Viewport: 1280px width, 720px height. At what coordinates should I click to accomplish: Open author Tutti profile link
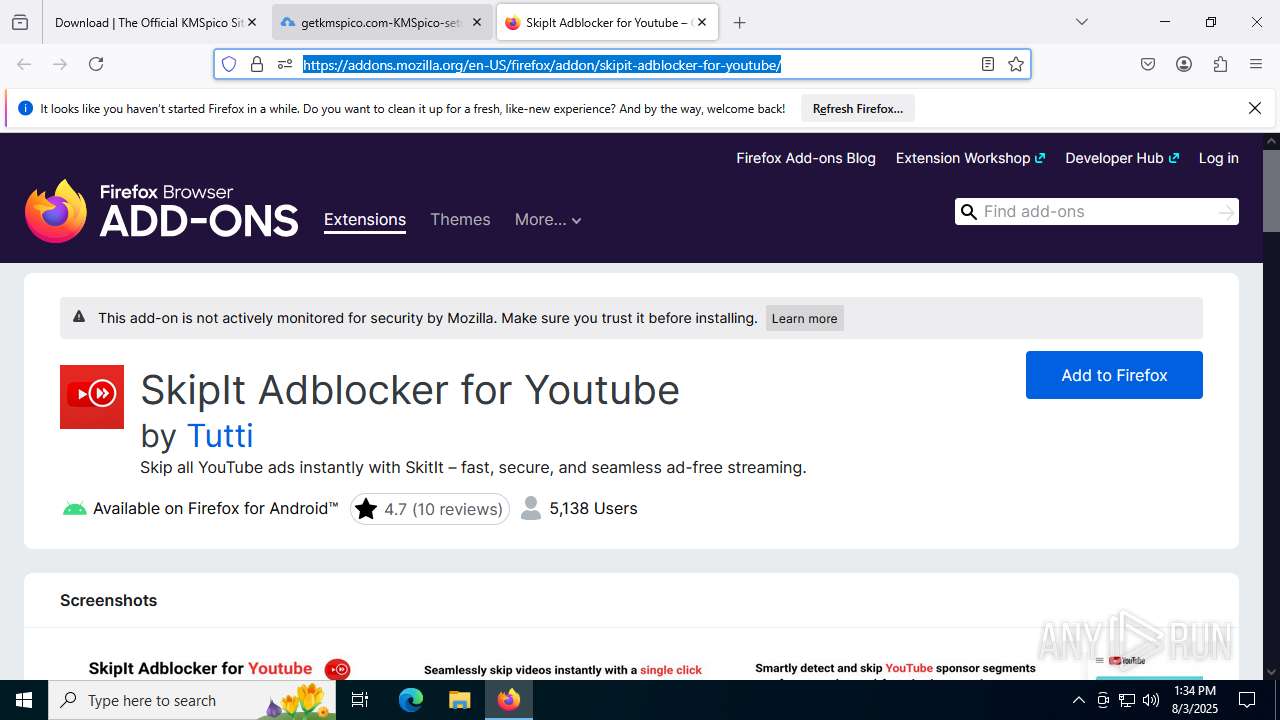(x=220, y=435)
